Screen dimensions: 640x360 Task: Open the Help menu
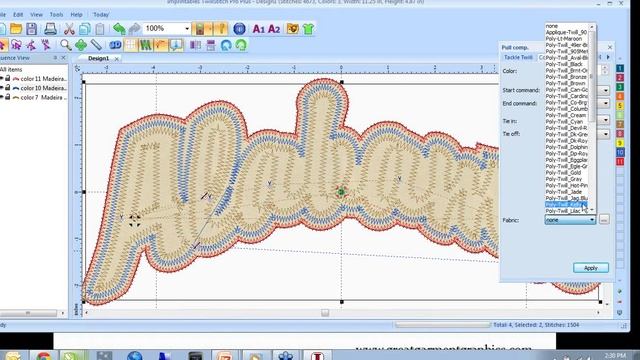pyautogui.click(x=76, y=14)
